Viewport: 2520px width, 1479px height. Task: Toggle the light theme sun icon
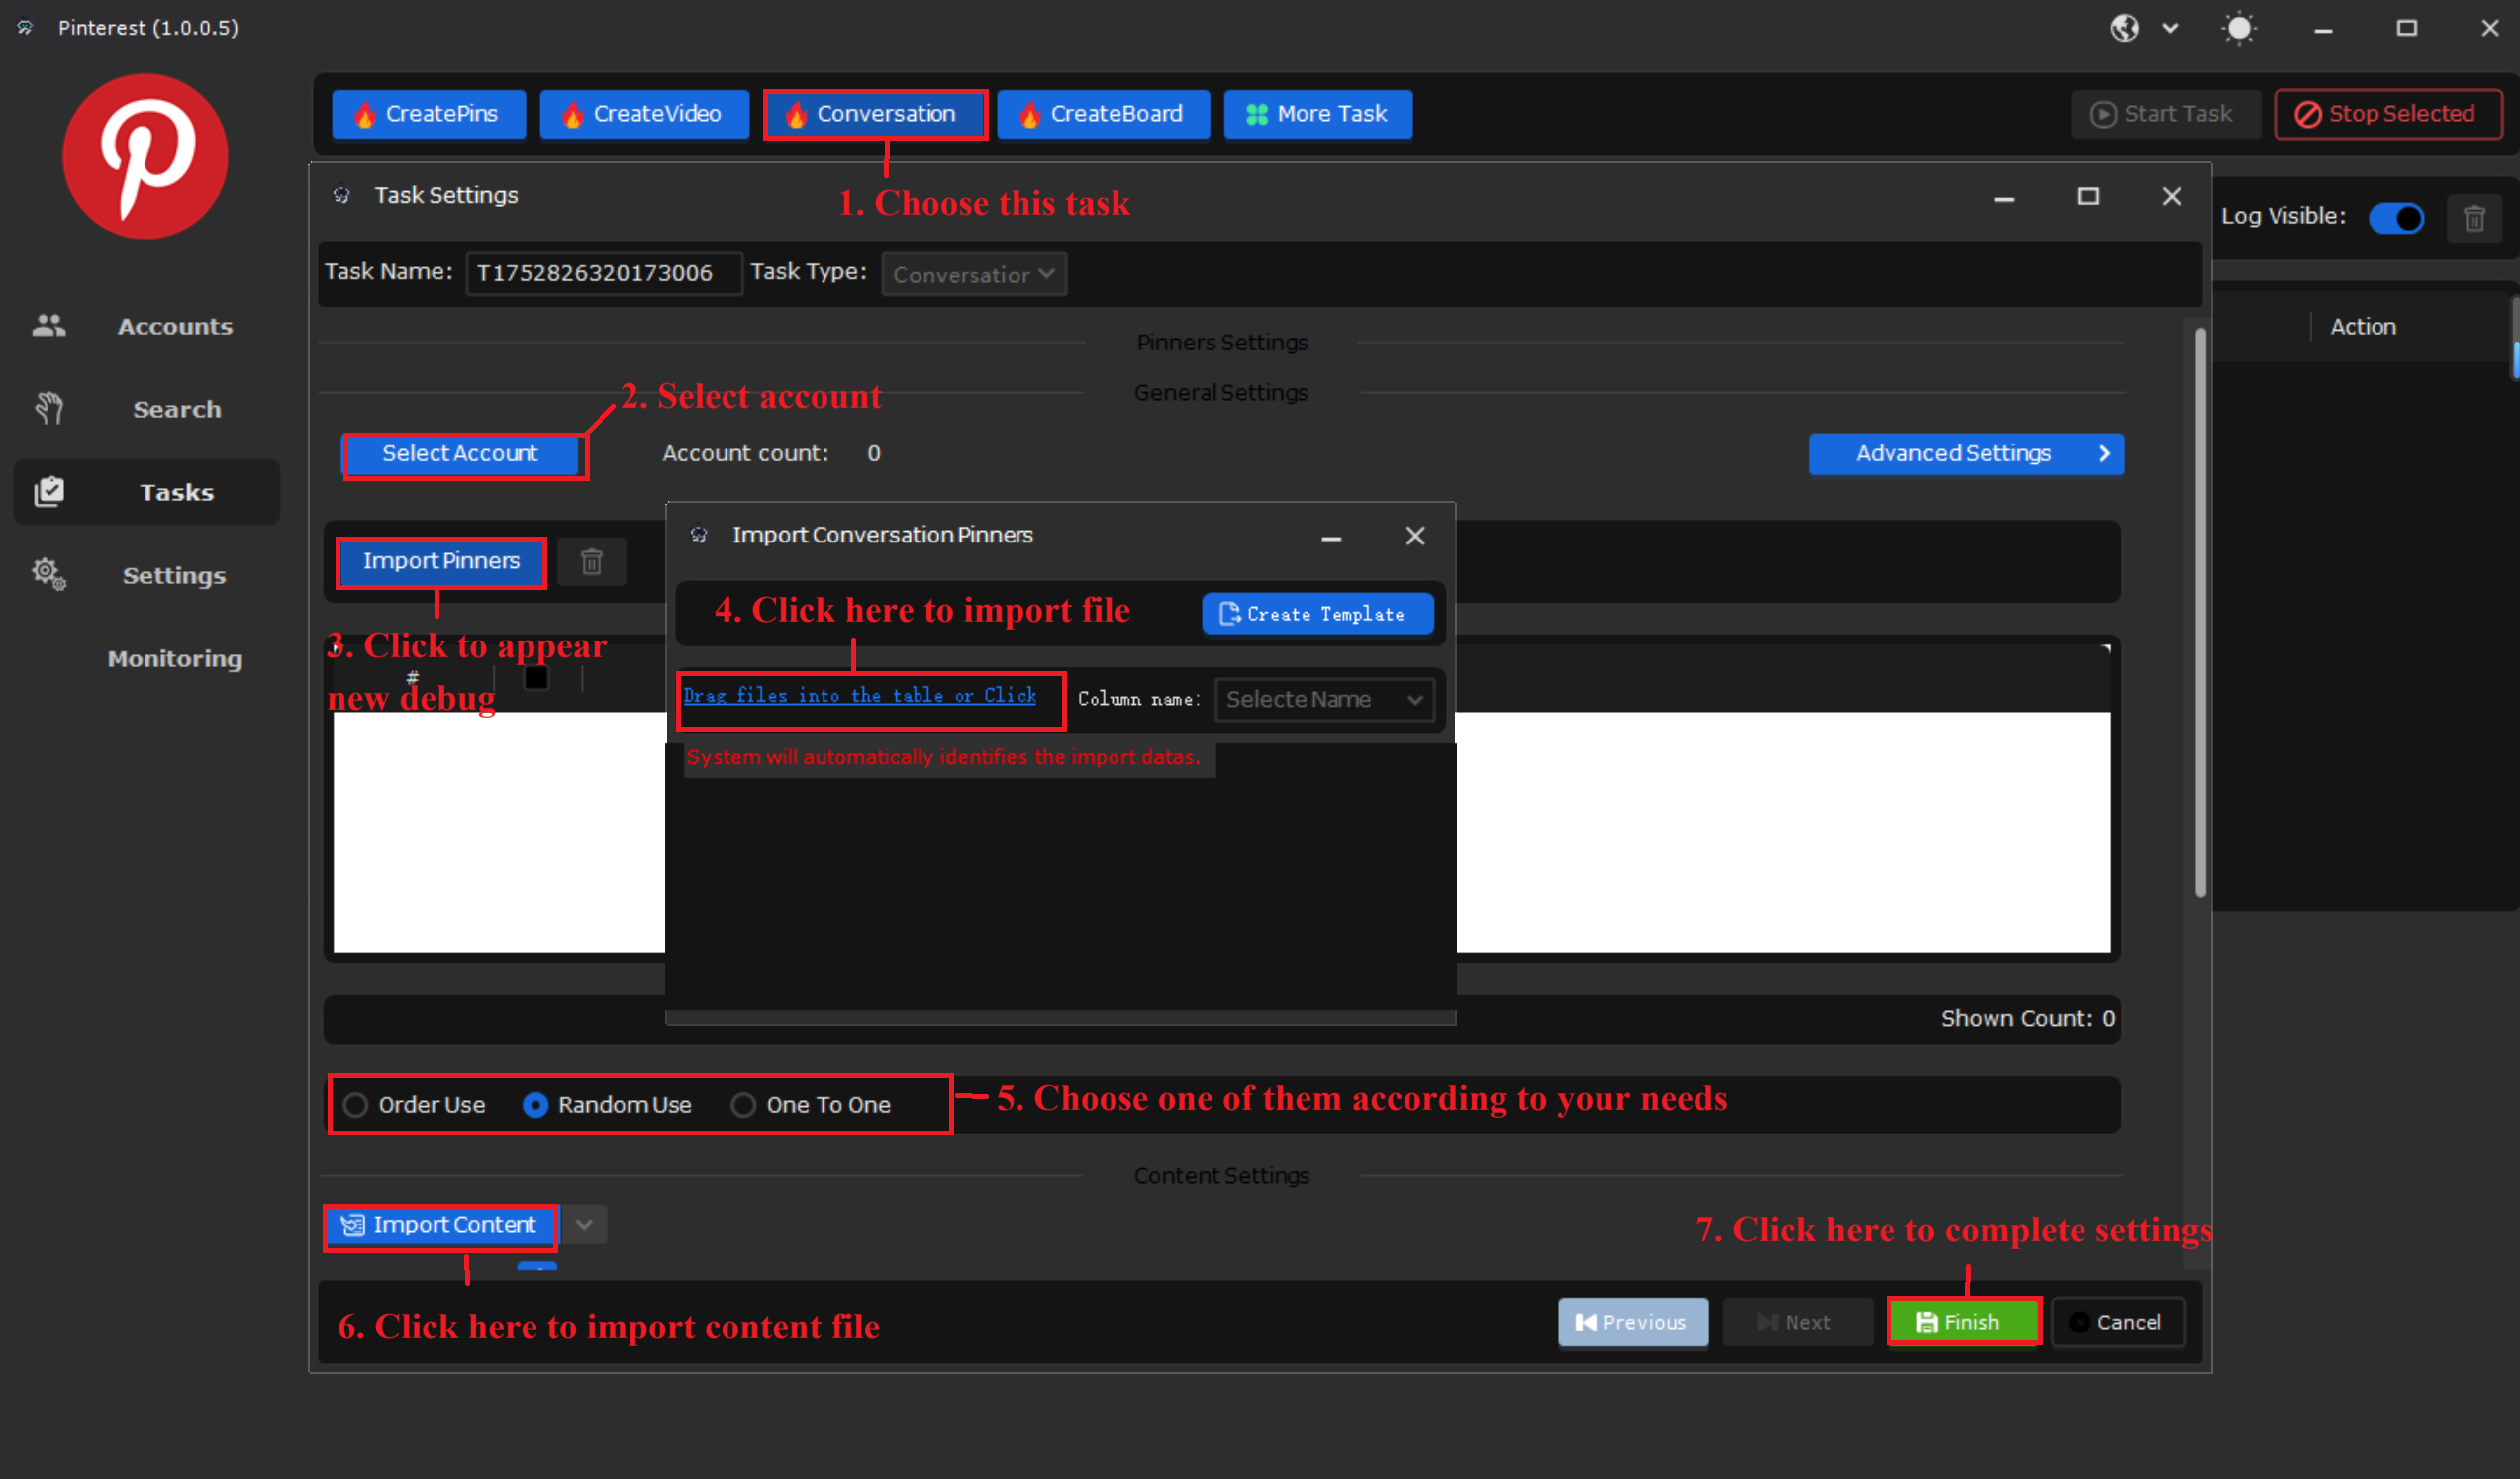pos(2239,28)
